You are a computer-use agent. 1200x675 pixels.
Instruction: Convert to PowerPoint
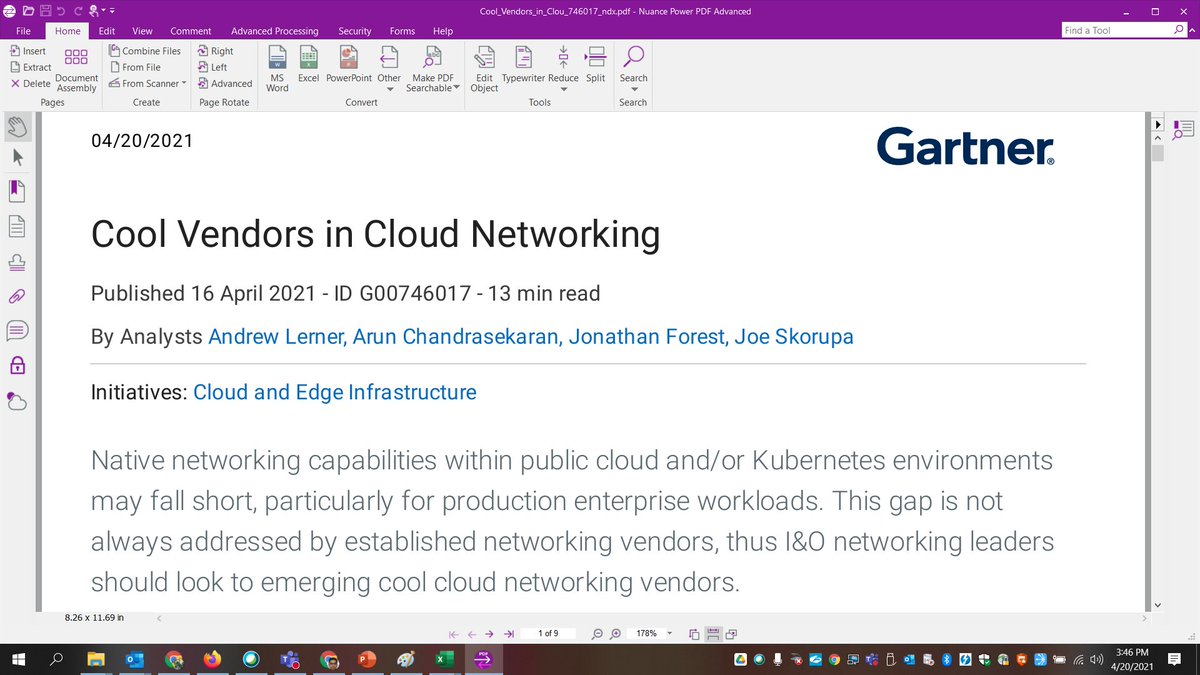tap(349, 65)
